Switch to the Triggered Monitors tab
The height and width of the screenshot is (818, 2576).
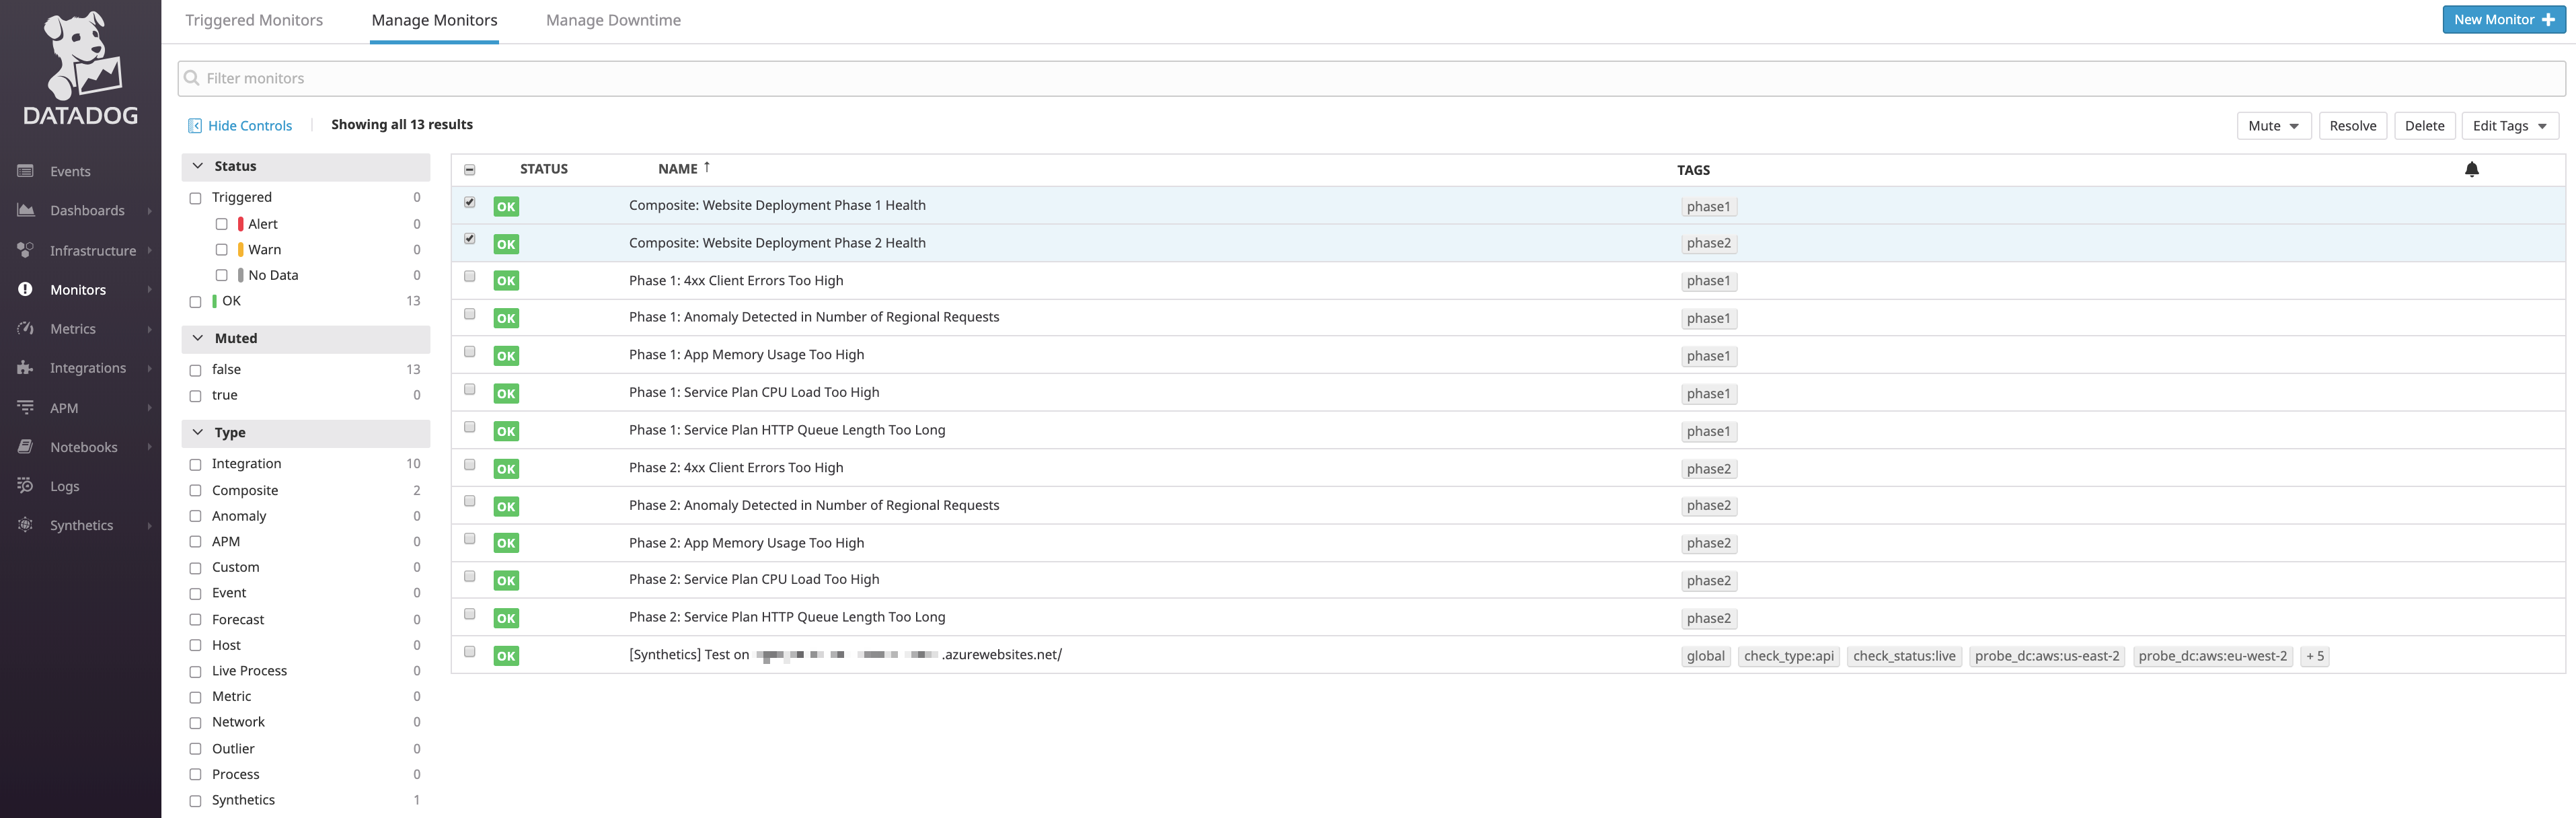(x=254, y=19)
